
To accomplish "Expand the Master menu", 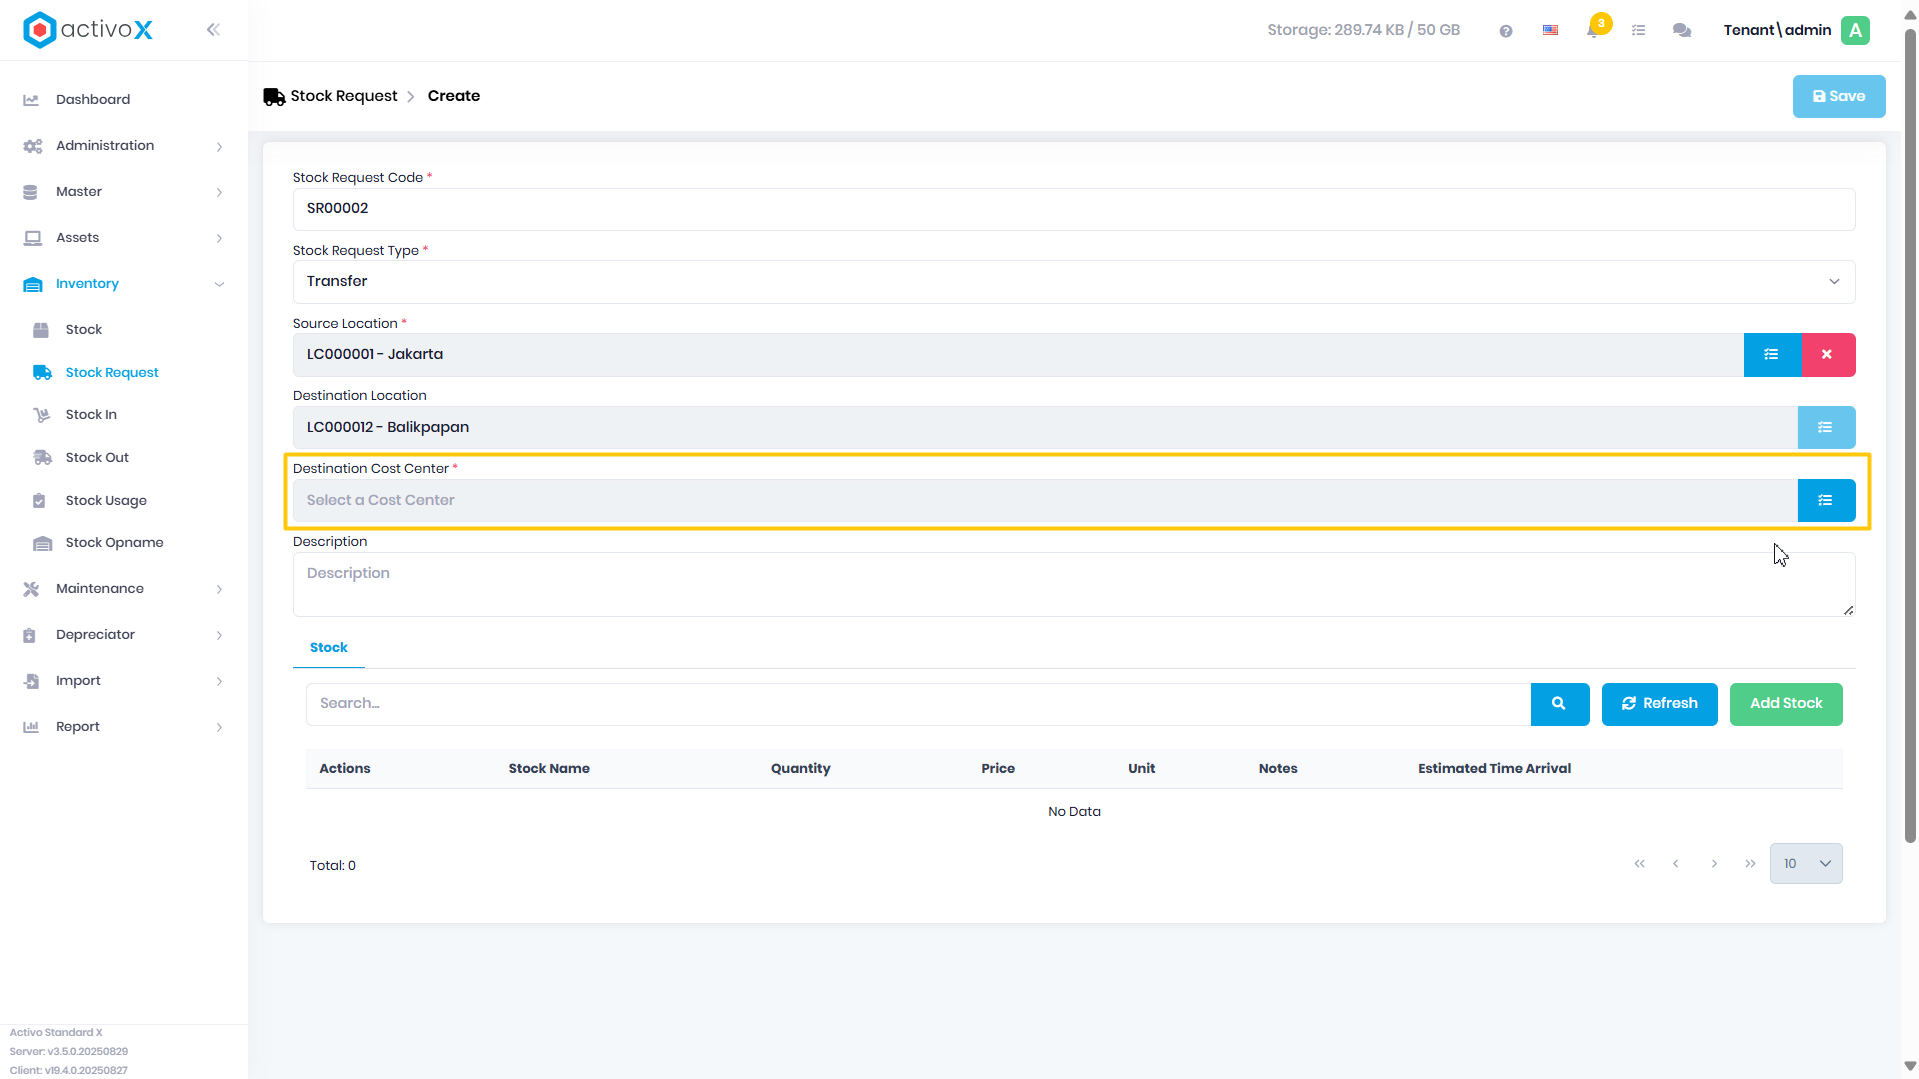I will [219, 193].
